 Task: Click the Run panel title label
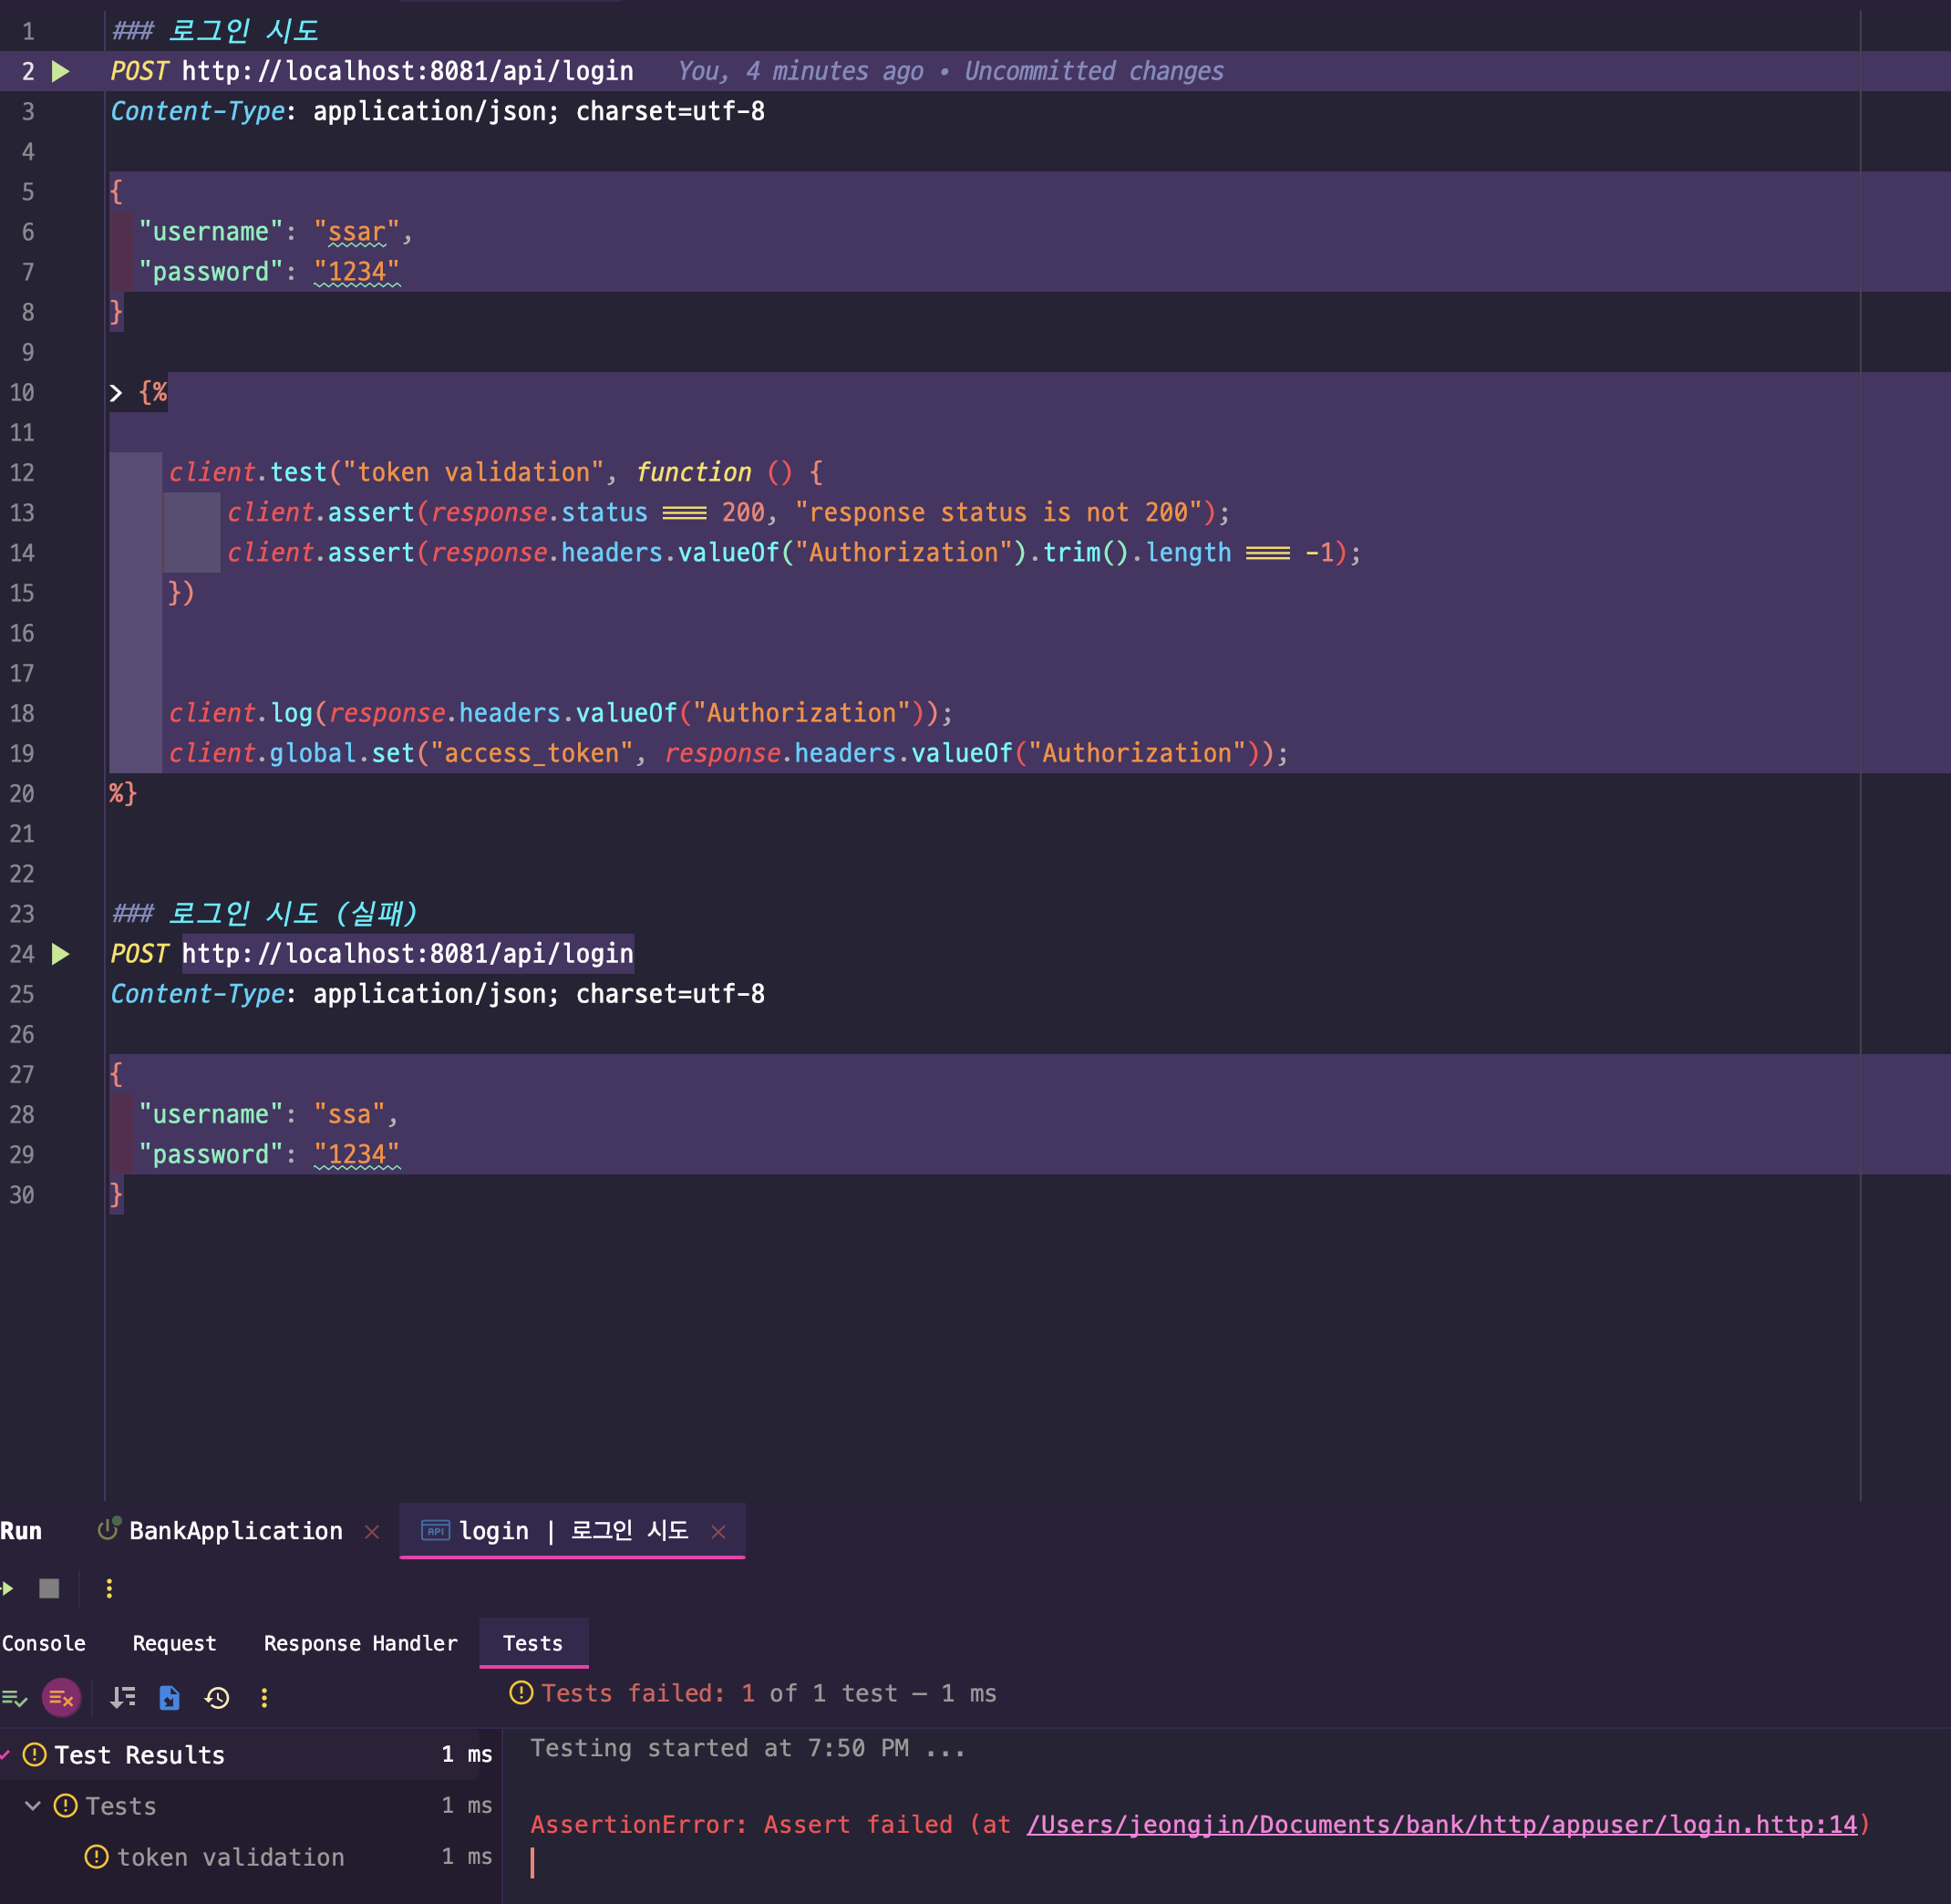21,1531
